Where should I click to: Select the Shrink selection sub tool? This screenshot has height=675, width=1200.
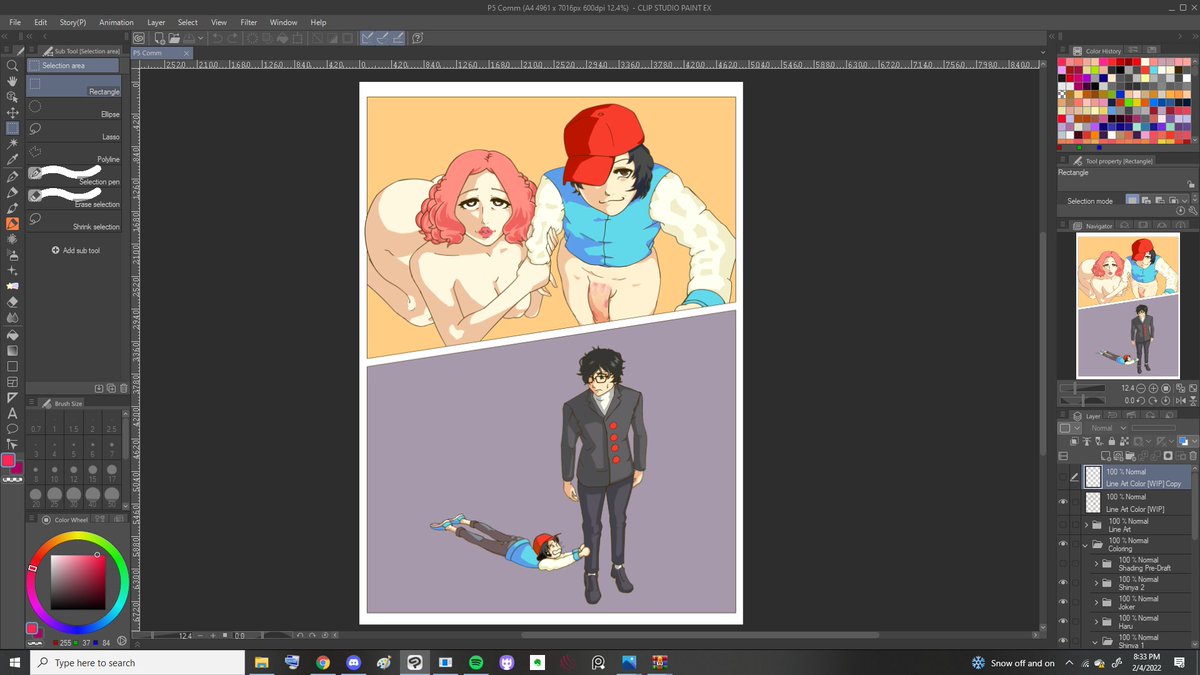(74, 220)
